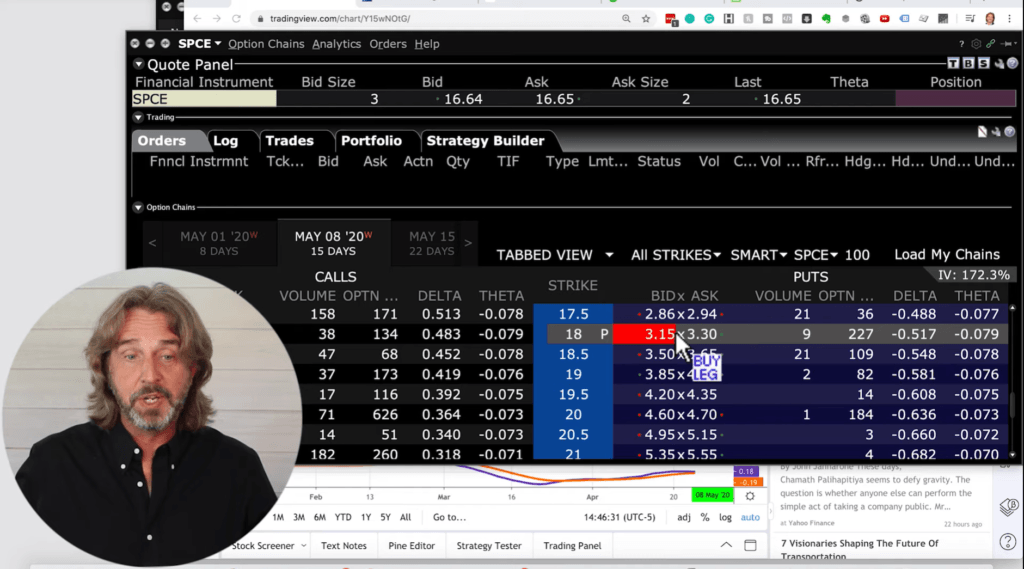The height and width of the screenshot is (569, 1024).
Task: Select the MAY 15 expiry
Action: (432, 243)
